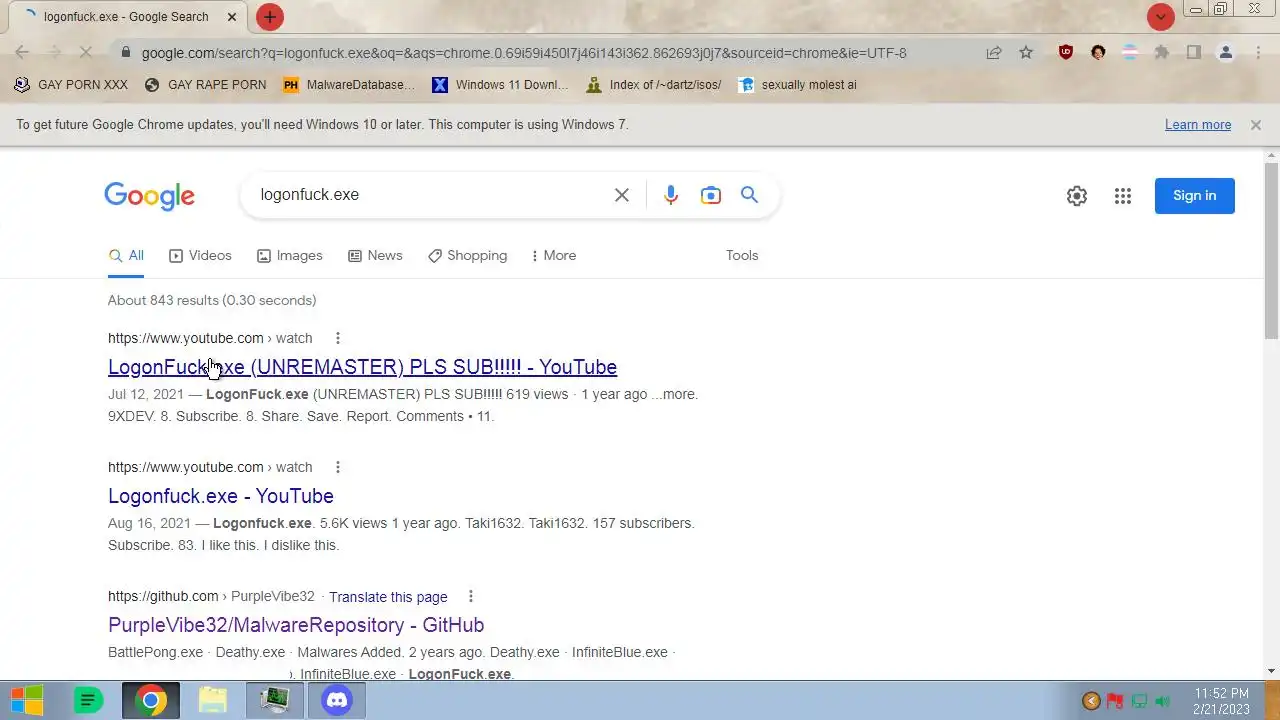Switch to the News tab
The height and width of the screenshot is (720, 1280).
[375, 256]
